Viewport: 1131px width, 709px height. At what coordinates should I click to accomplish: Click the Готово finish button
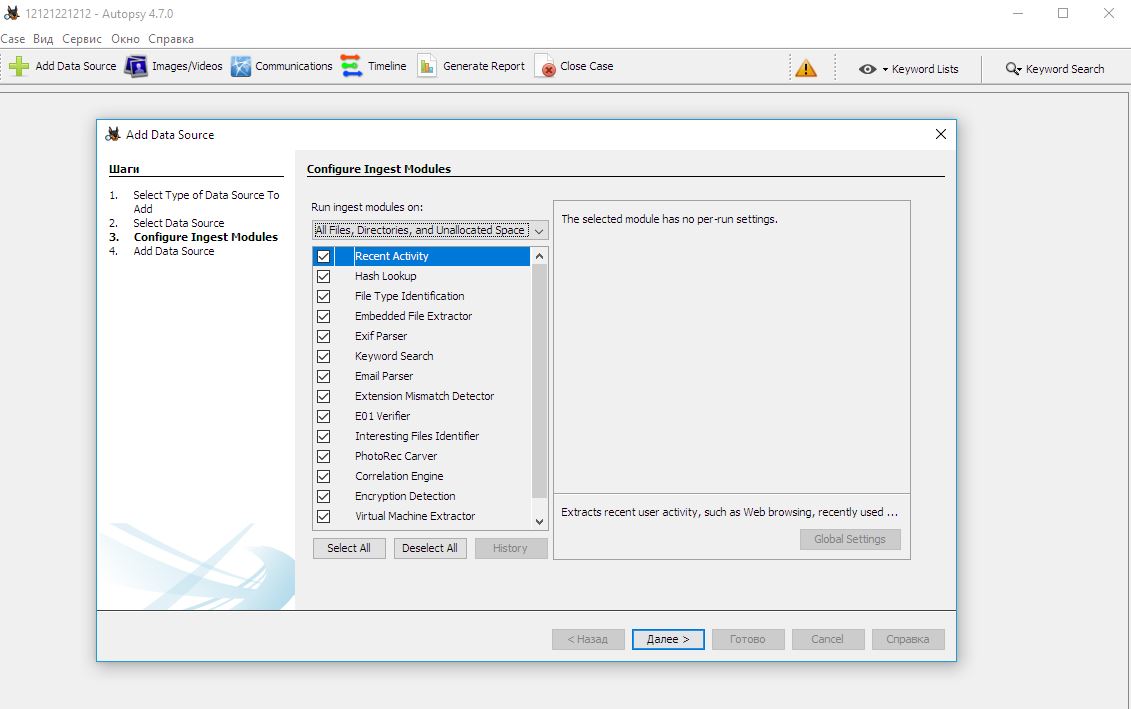[x=748, y=639]
